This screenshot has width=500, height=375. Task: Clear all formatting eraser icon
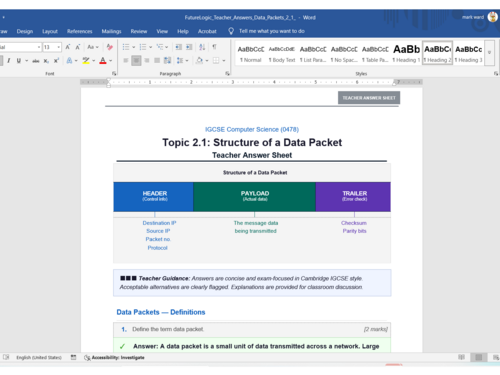109,47
